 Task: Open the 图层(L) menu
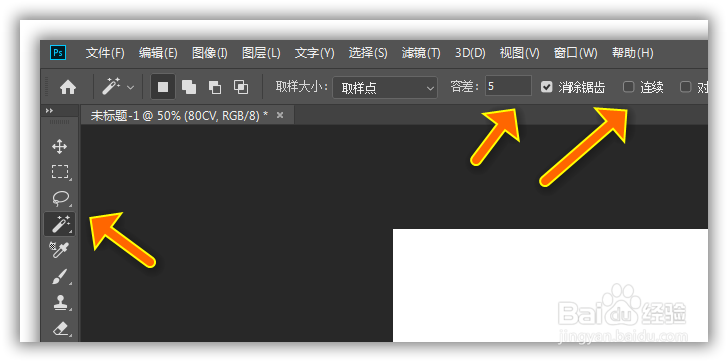pyautogui.click(x=261, y=53)
